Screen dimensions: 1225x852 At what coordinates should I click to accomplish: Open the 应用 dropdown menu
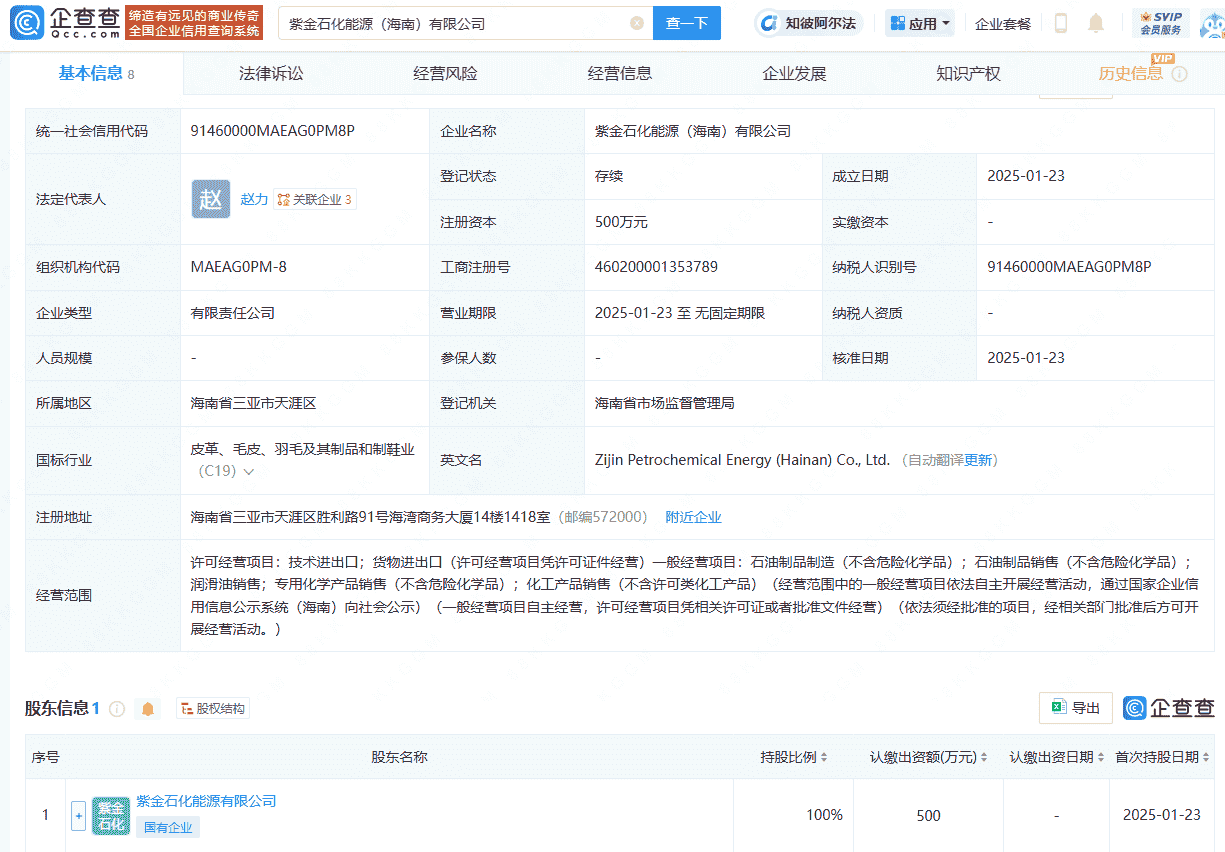click(x=918, y=22)
